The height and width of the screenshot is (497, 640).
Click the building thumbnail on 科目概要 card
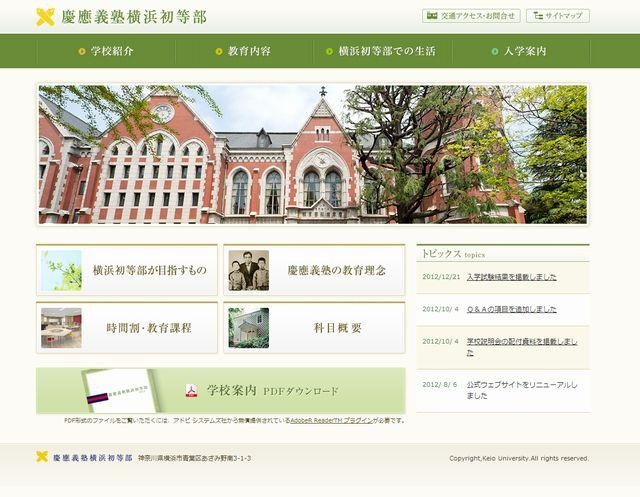click(x=249, y=328)
